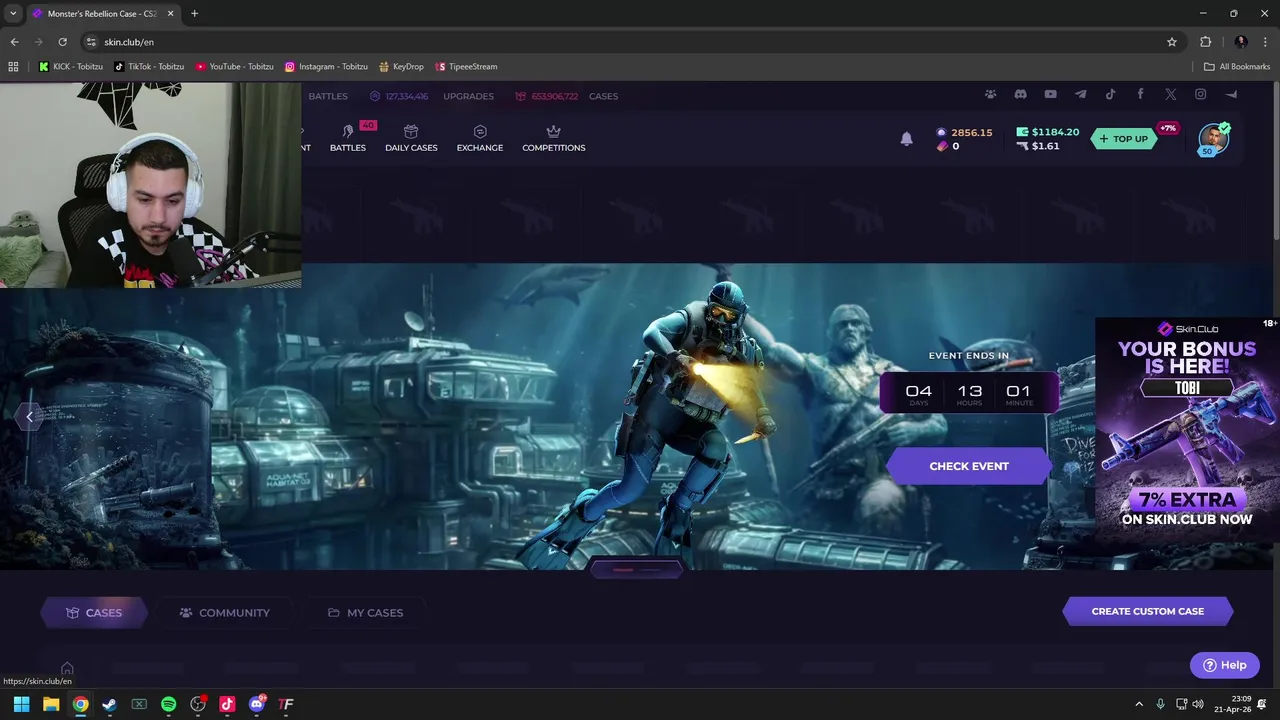Viewport: 1280px width, 720px height.
Task: Bookmark this page with star icon
Action: point(1172,42)
